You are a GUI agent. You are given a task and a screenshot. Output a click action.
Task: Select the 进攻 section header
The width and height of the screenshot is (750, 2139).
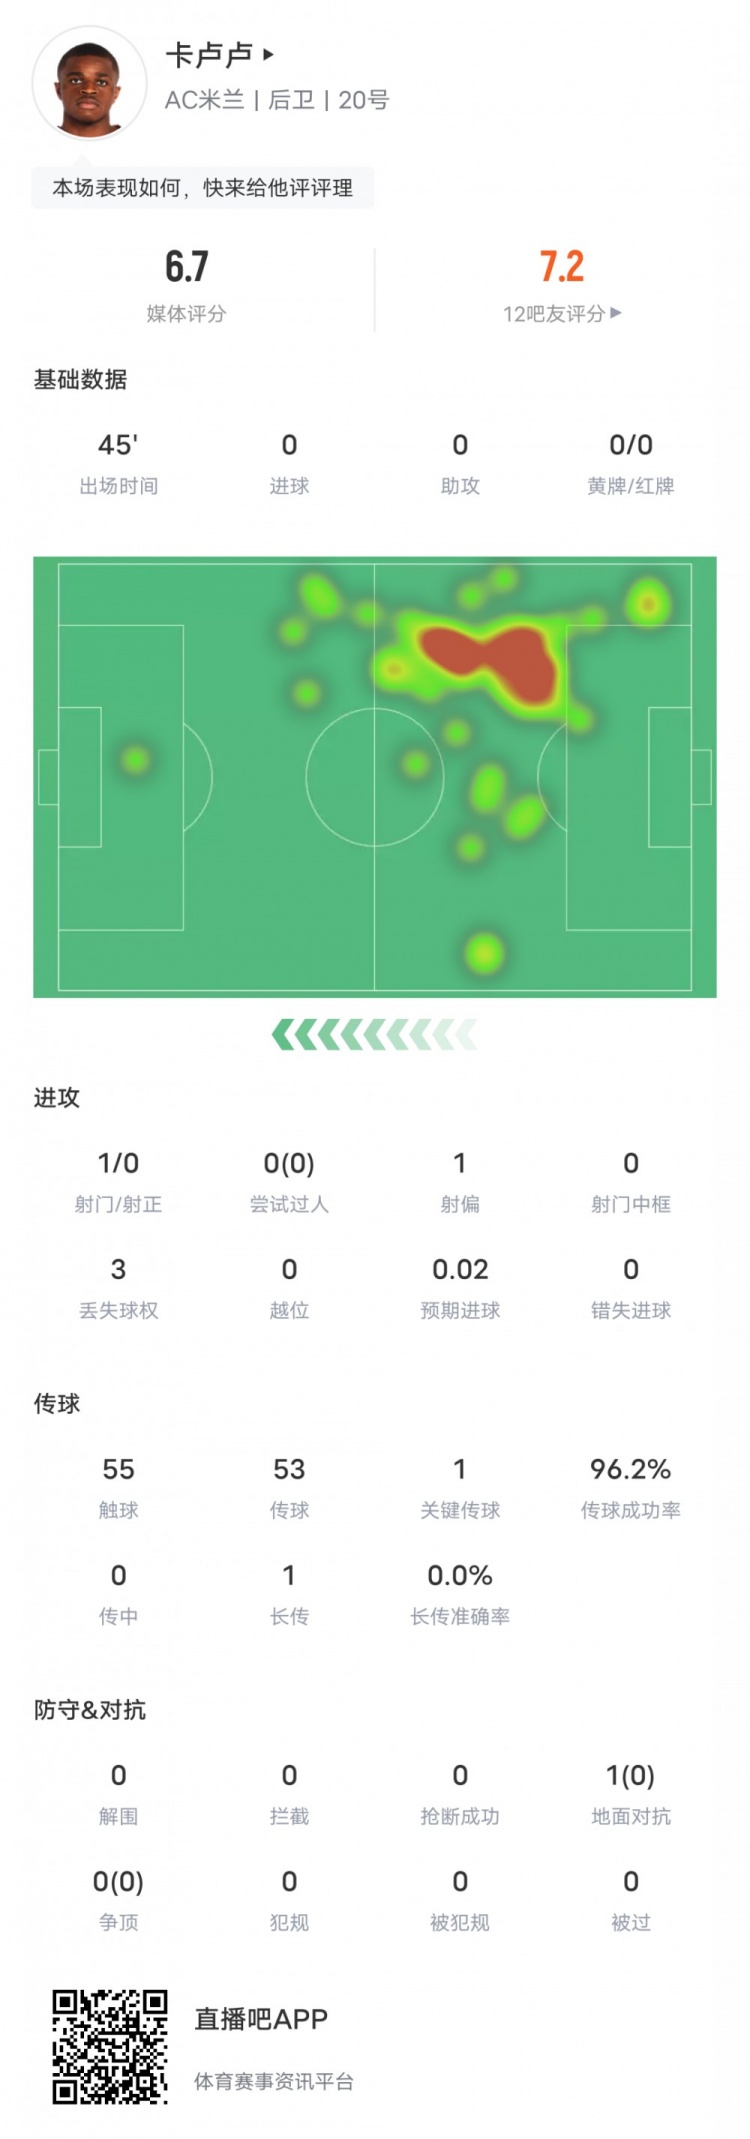click(x=57, y=1098)
